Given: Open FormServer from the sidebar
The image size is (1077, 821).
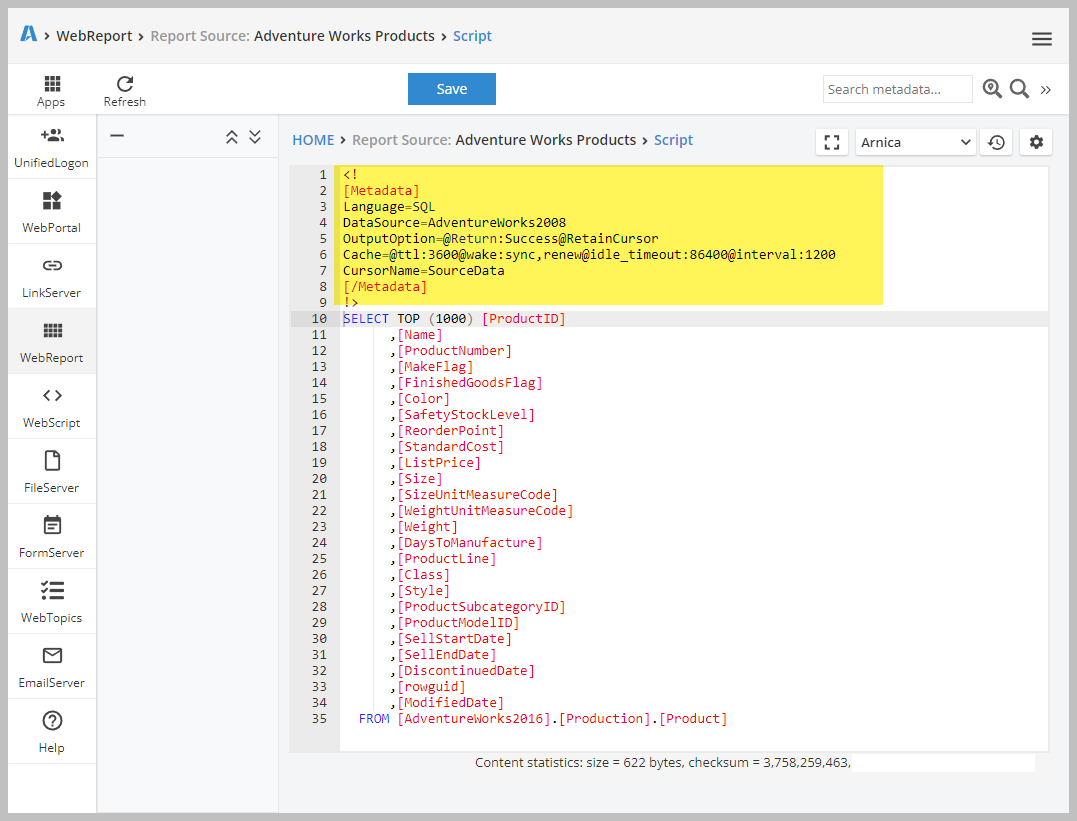Looking at the screenshot, I should [x=51, y=535].
